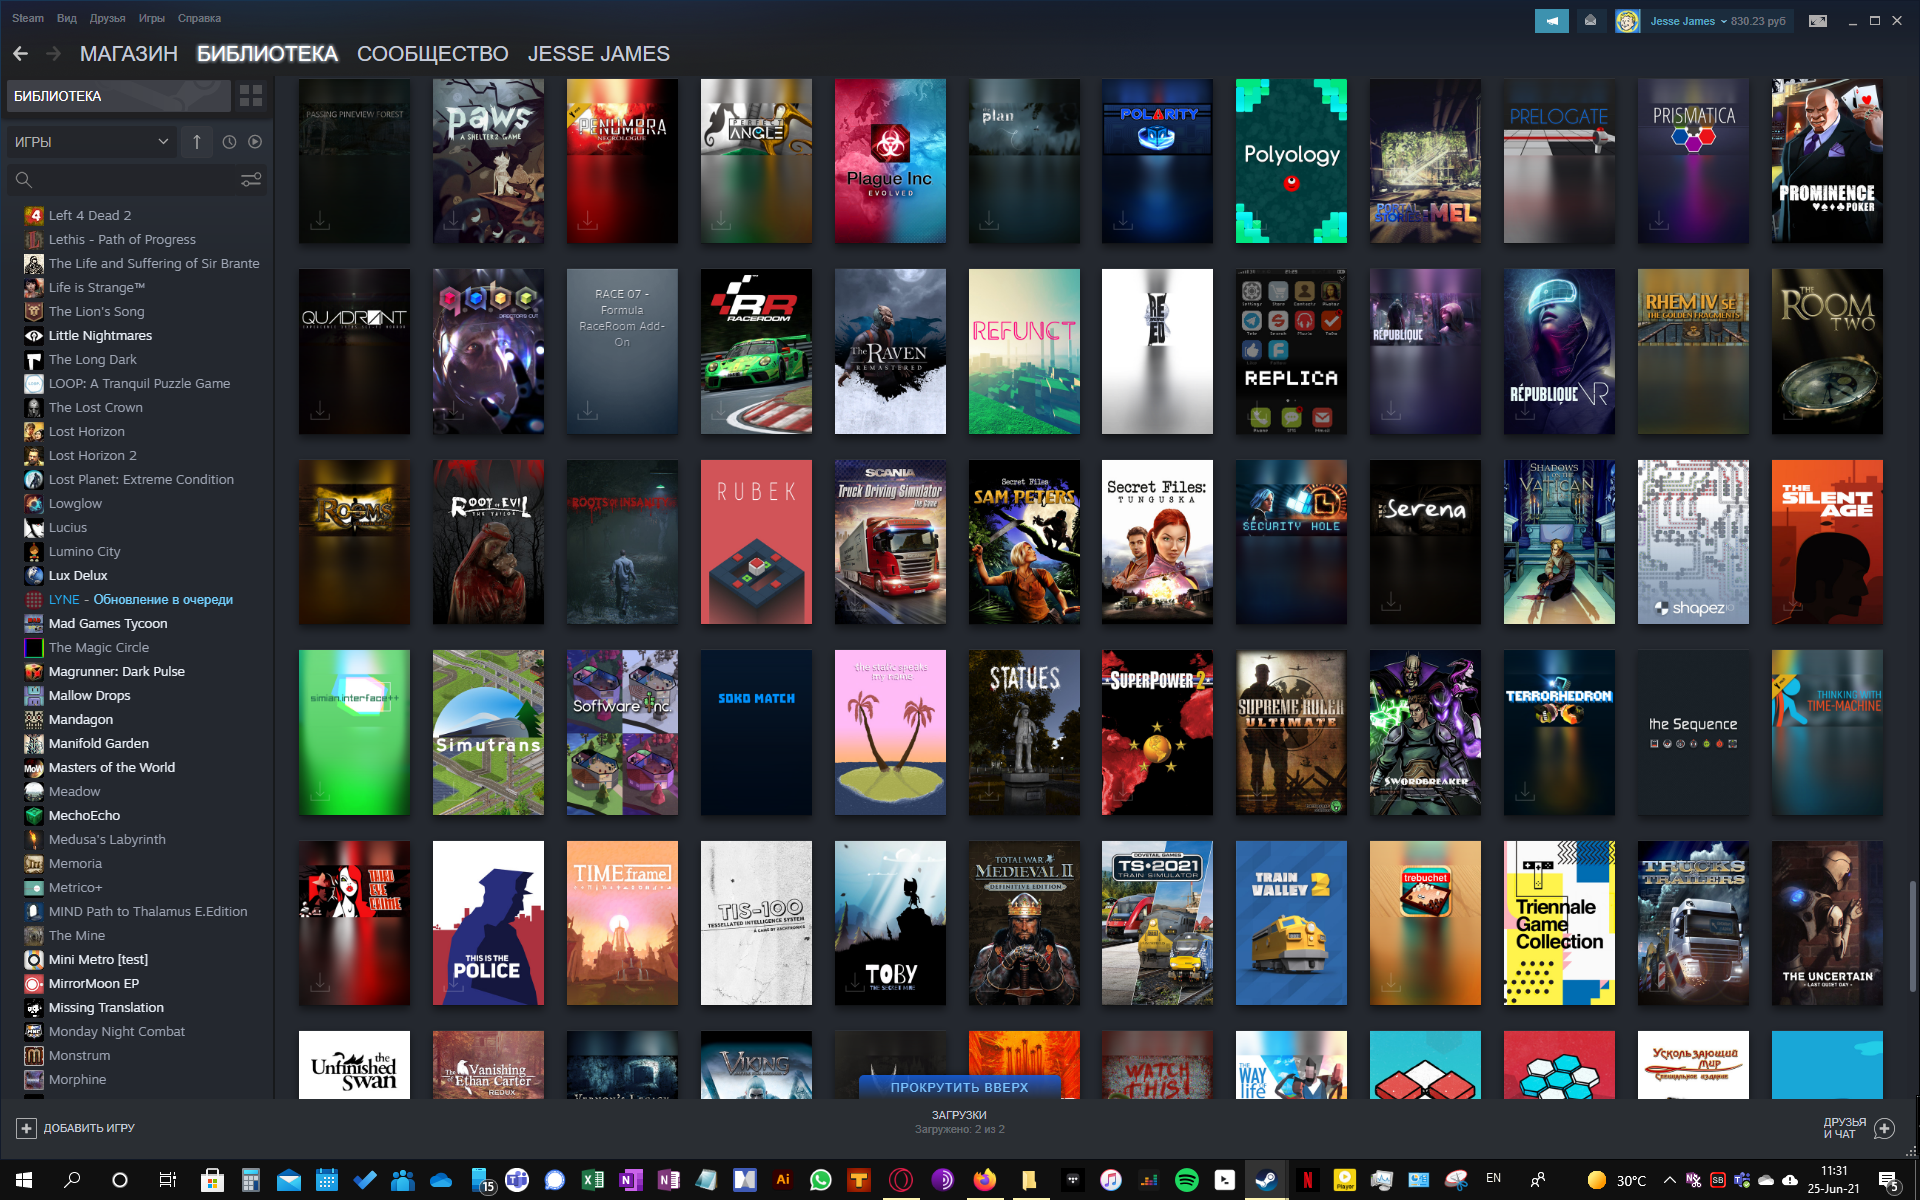Open the notifications inbox icon

[x=1590, y=21]
